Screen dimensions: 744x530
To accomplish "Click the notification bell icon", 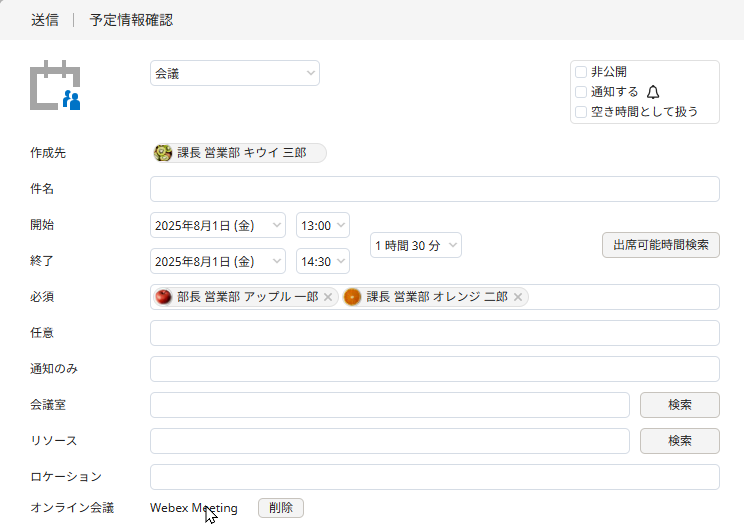I will (x=653, y=92).
